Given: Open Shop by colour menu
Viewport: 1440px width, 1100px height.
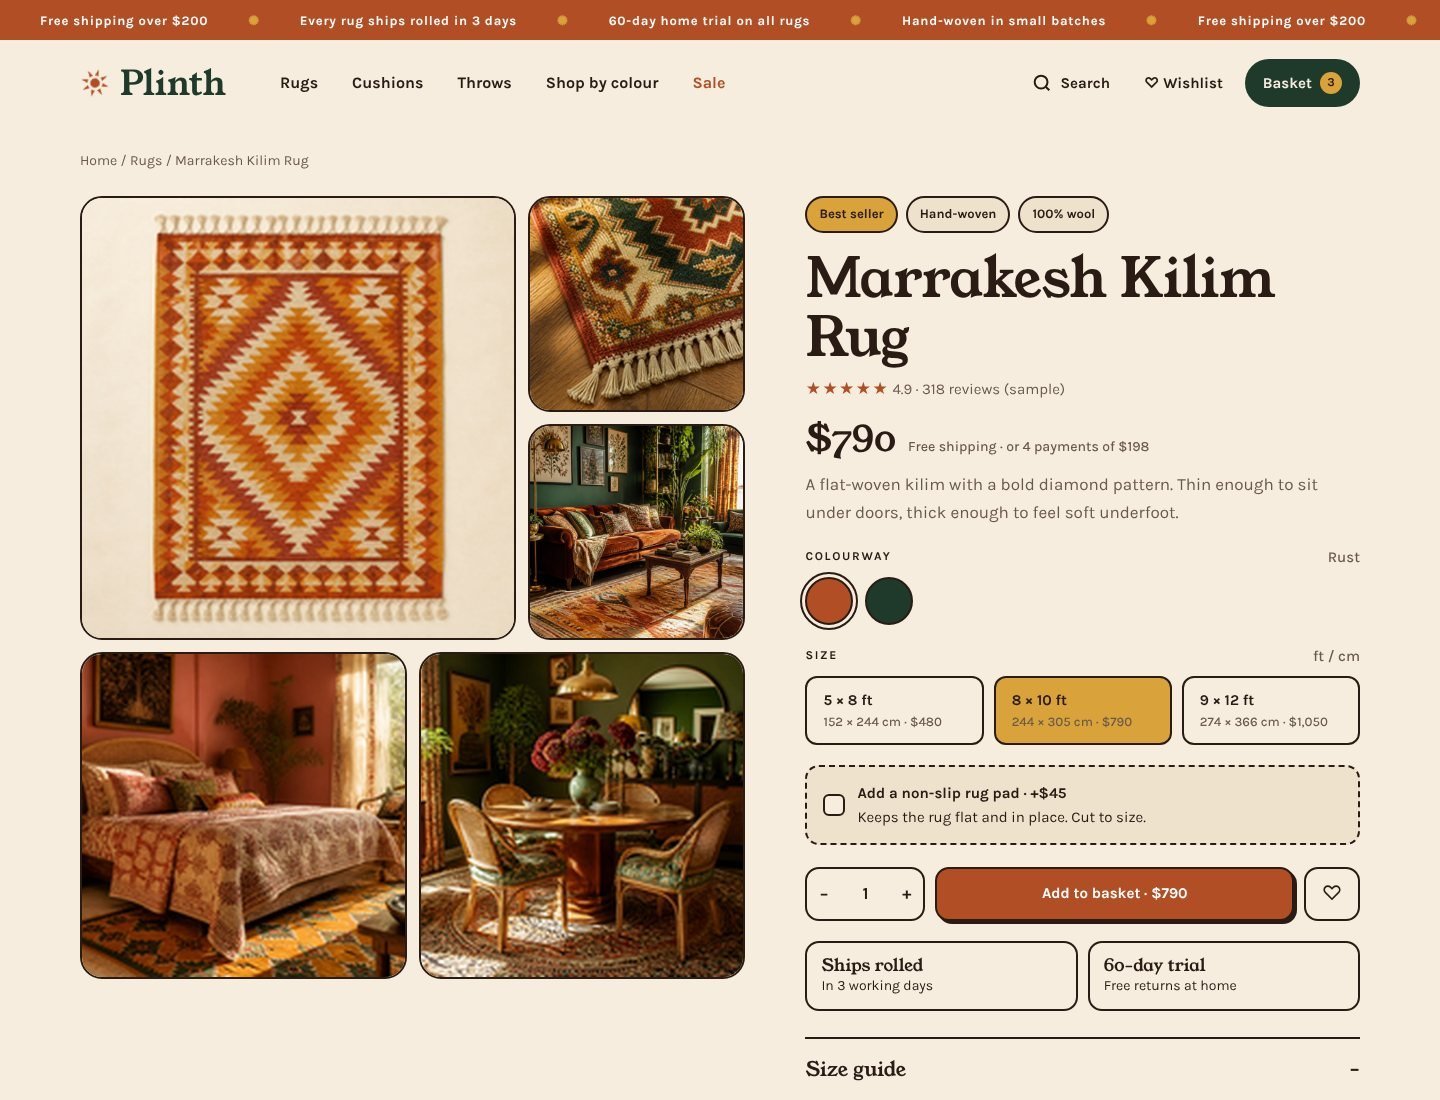Looking at the screenshot, I should pos(602,83).
